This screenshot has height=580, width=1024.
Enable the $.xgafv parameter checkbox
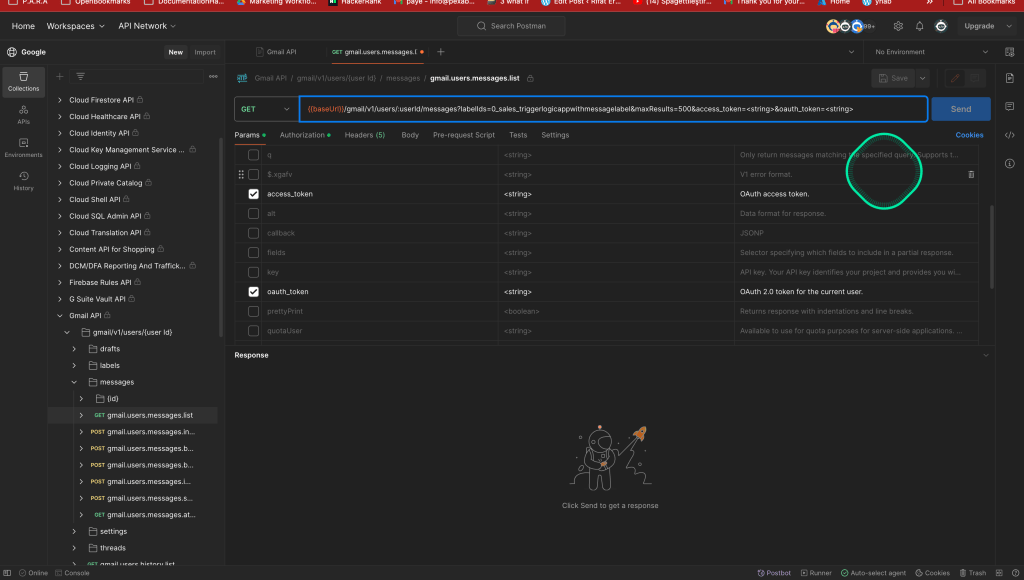click(x=253, y=174)
